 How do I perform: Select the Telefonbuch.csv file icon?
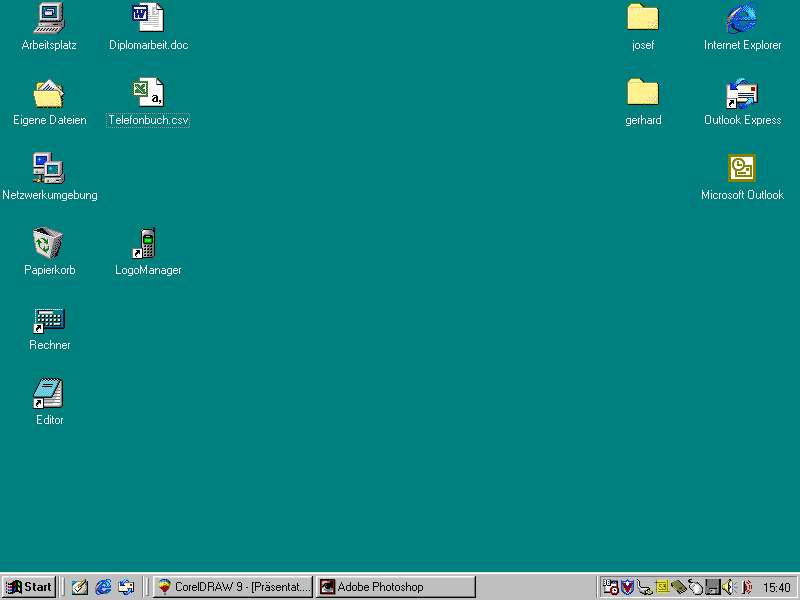148,94
